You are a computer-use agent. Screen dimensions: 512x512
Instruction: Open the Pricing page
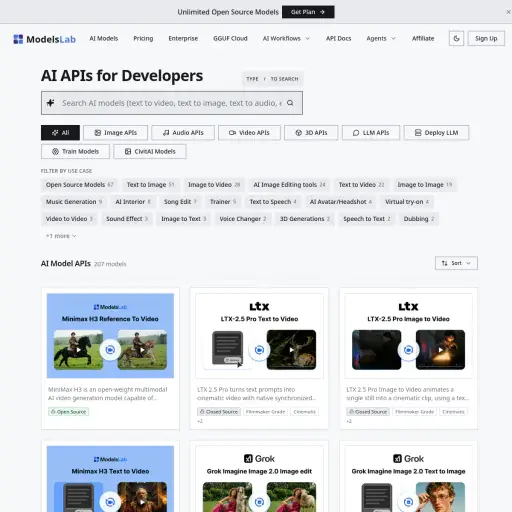(x=143, y=39)
